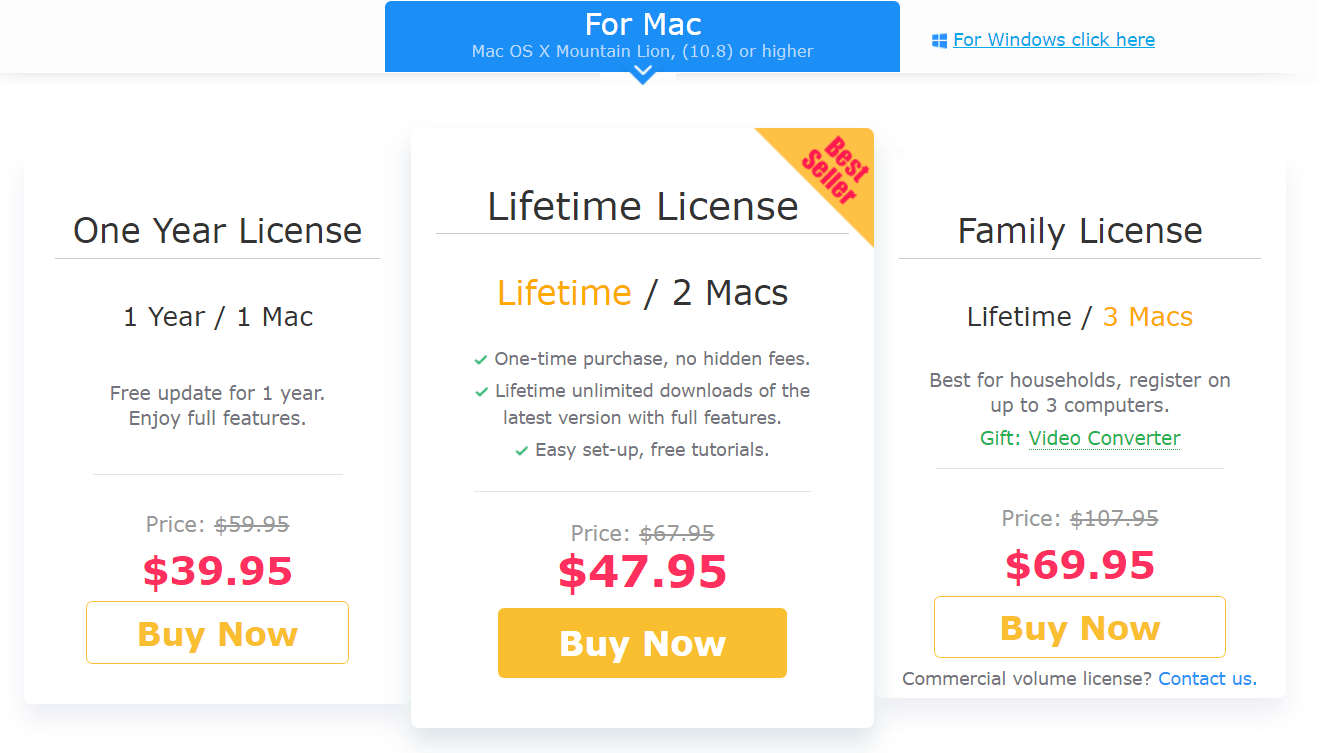Image resolution: width=1340 pixels, height=753 pixels.
Task: Click the orange 3 Macs text
Action: (x=1147, y=317)
